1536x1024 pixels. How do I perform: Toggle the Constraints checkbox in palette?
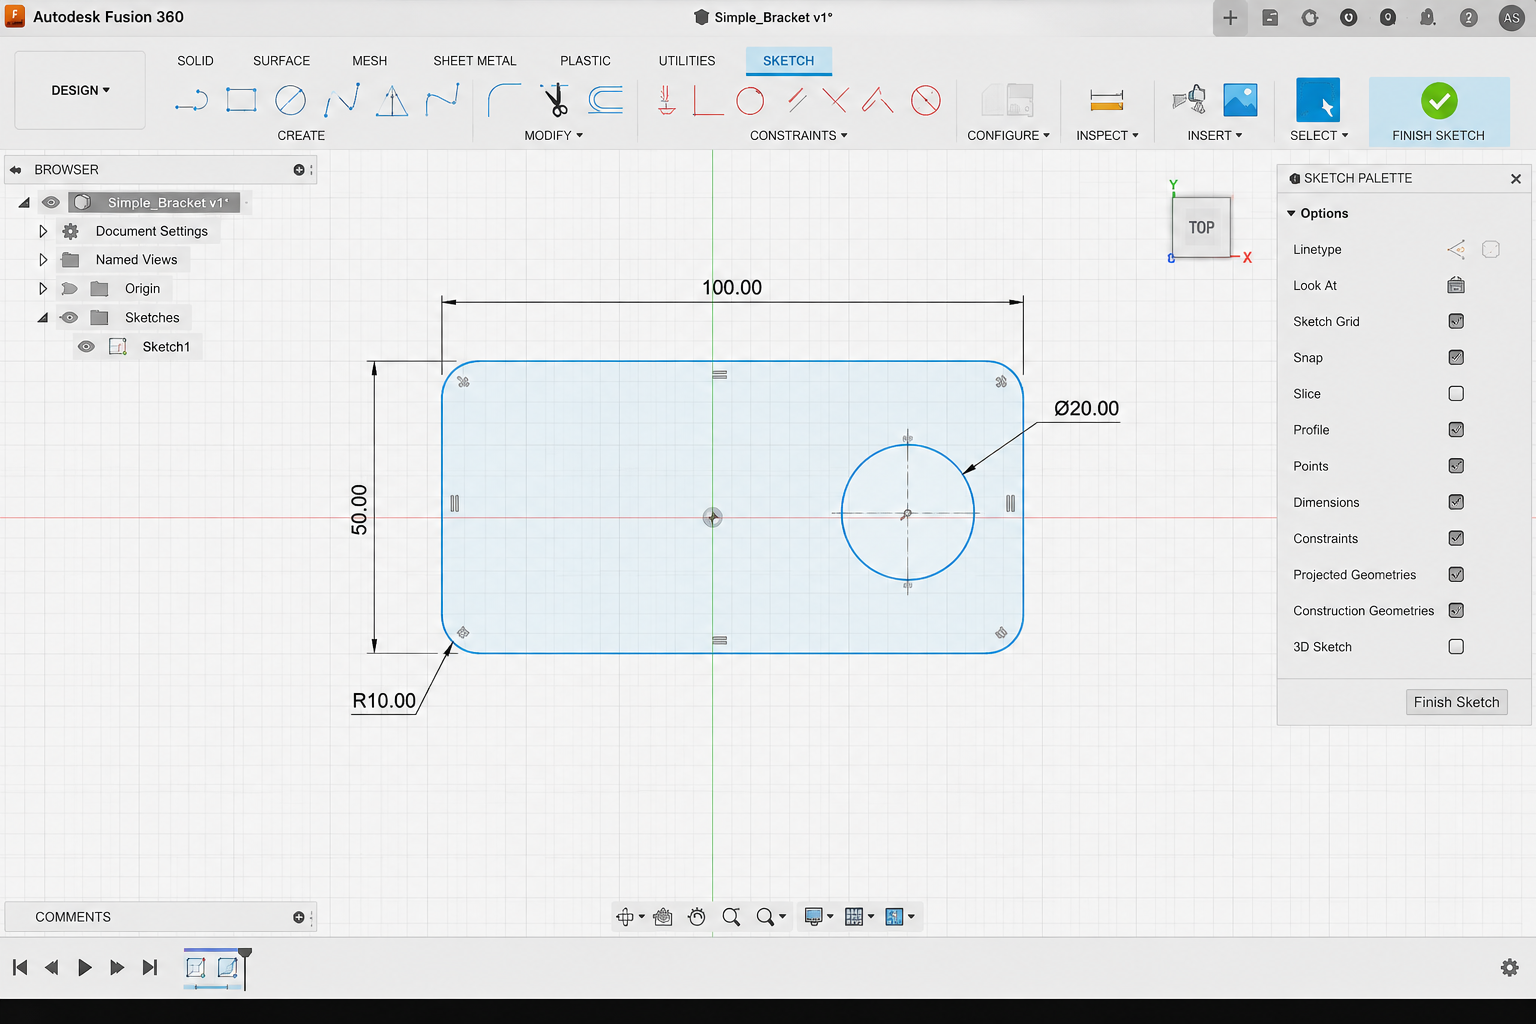1456,538
